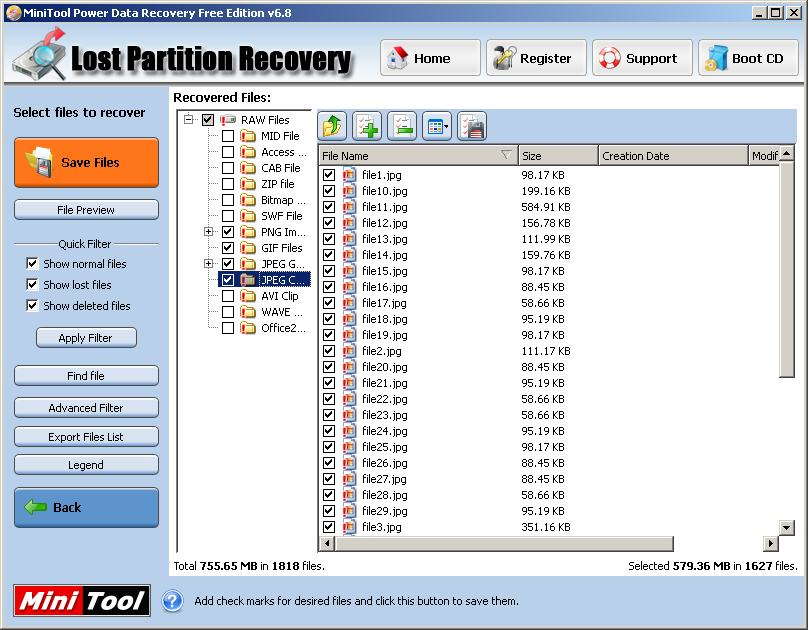Click the check all files toolbar icon

pyautogui.click(x=367, y=126)
